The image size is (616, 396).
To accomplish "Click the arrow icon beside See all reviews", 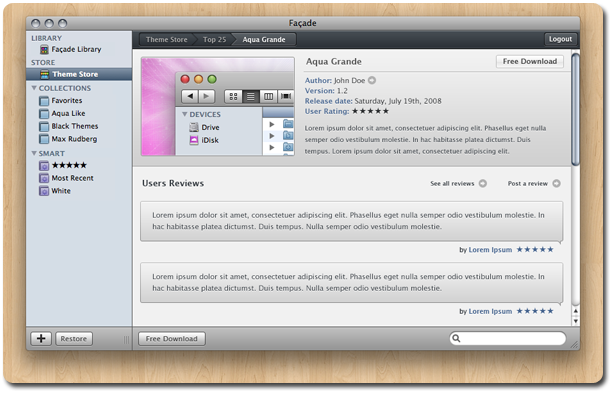I will click(483, 183).
